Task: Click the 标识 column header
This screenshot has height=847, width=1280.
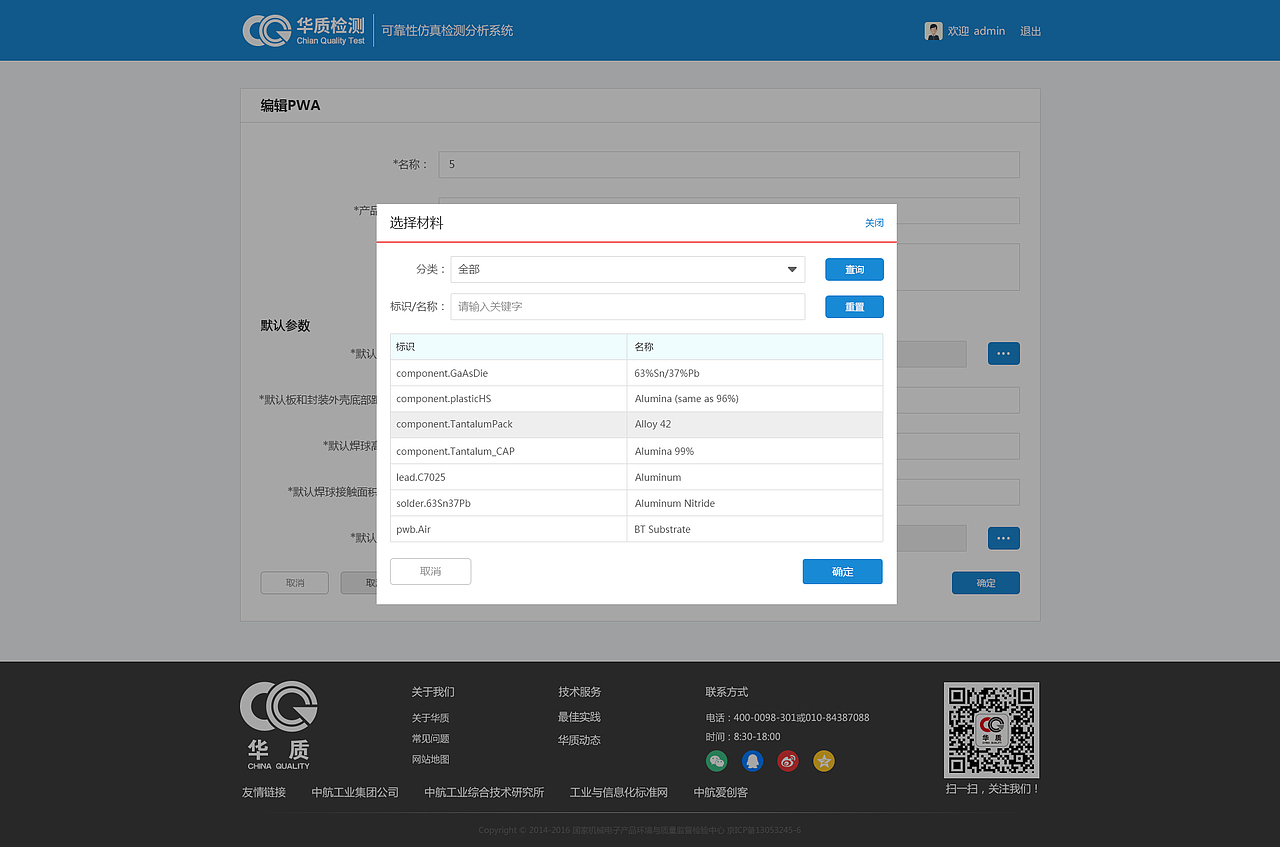Action: 508,347
